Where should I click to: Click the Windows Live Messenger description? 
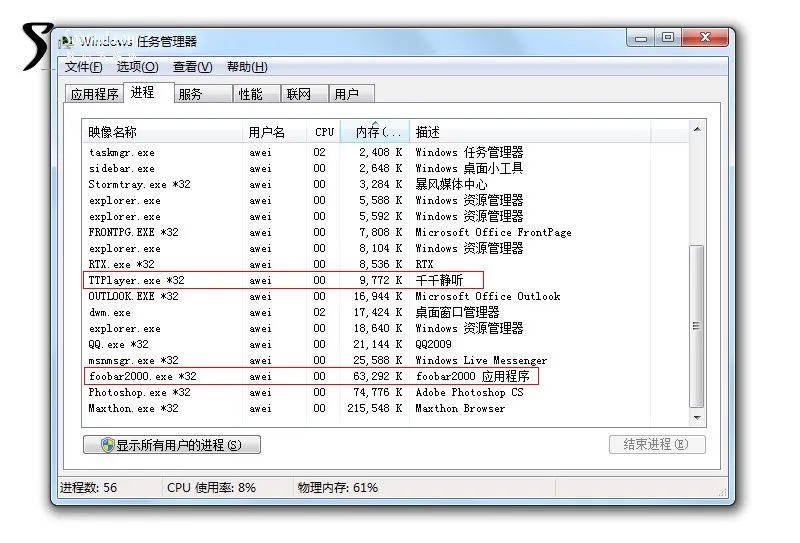pyautogui.click(x=481, y=360)
